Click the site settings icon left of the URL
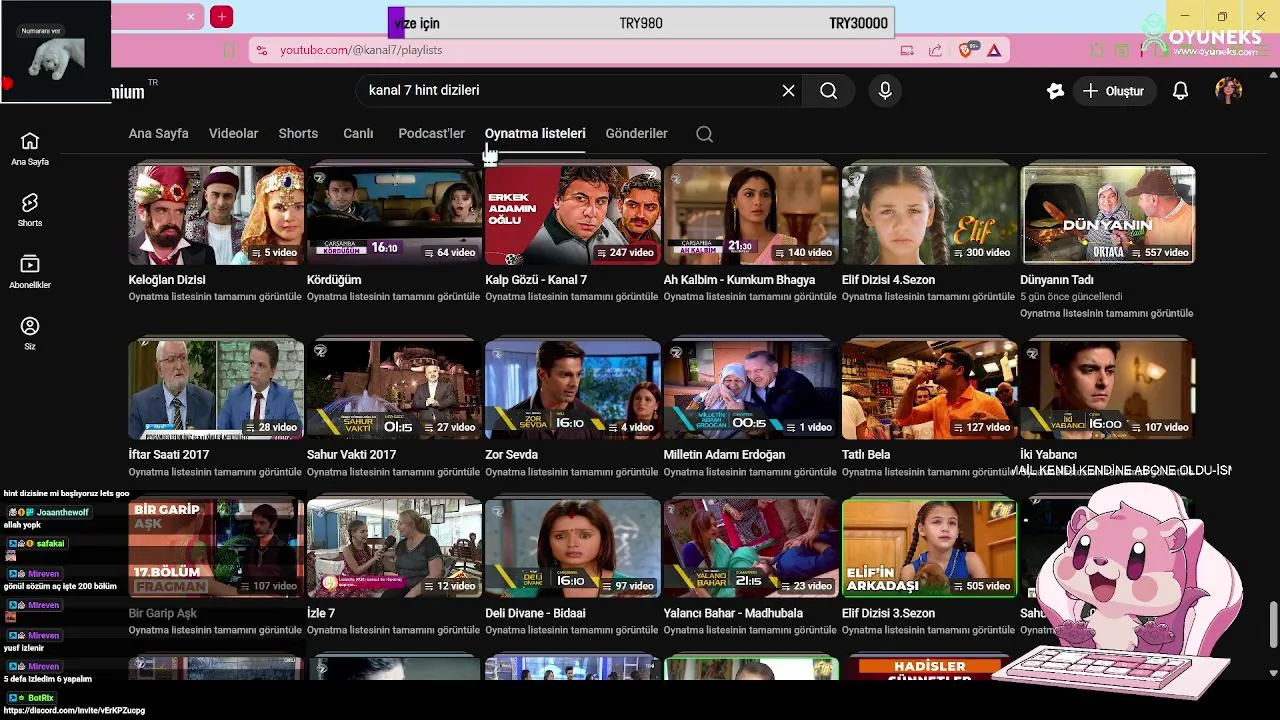The height and width of the screenshot is (720, 1280). pos(261,50)
